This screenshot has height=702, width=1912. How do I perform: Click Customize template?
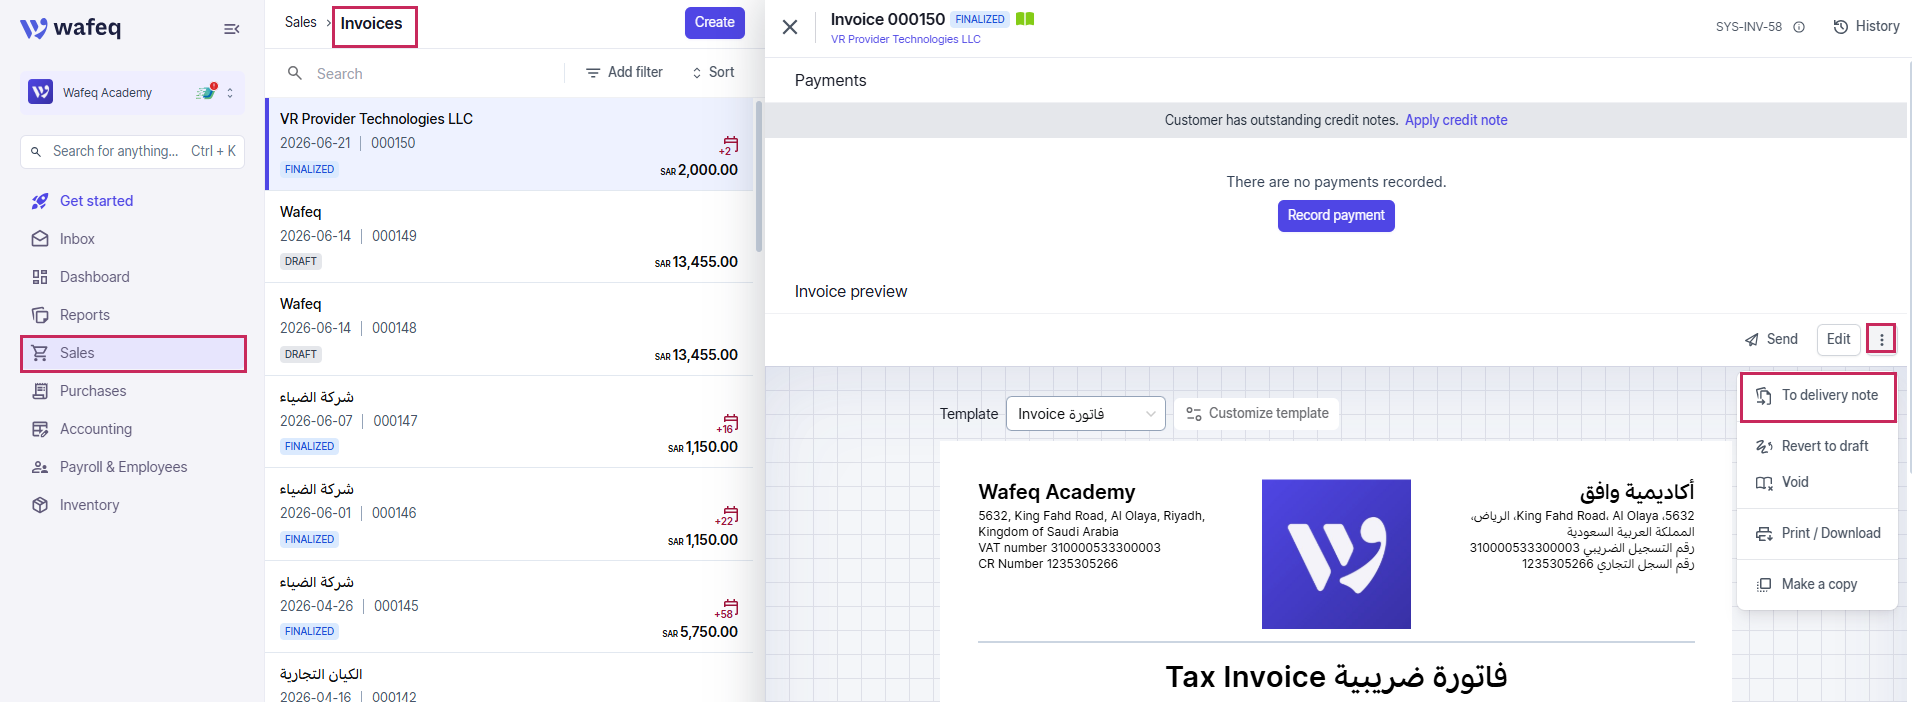(1256, 414)
